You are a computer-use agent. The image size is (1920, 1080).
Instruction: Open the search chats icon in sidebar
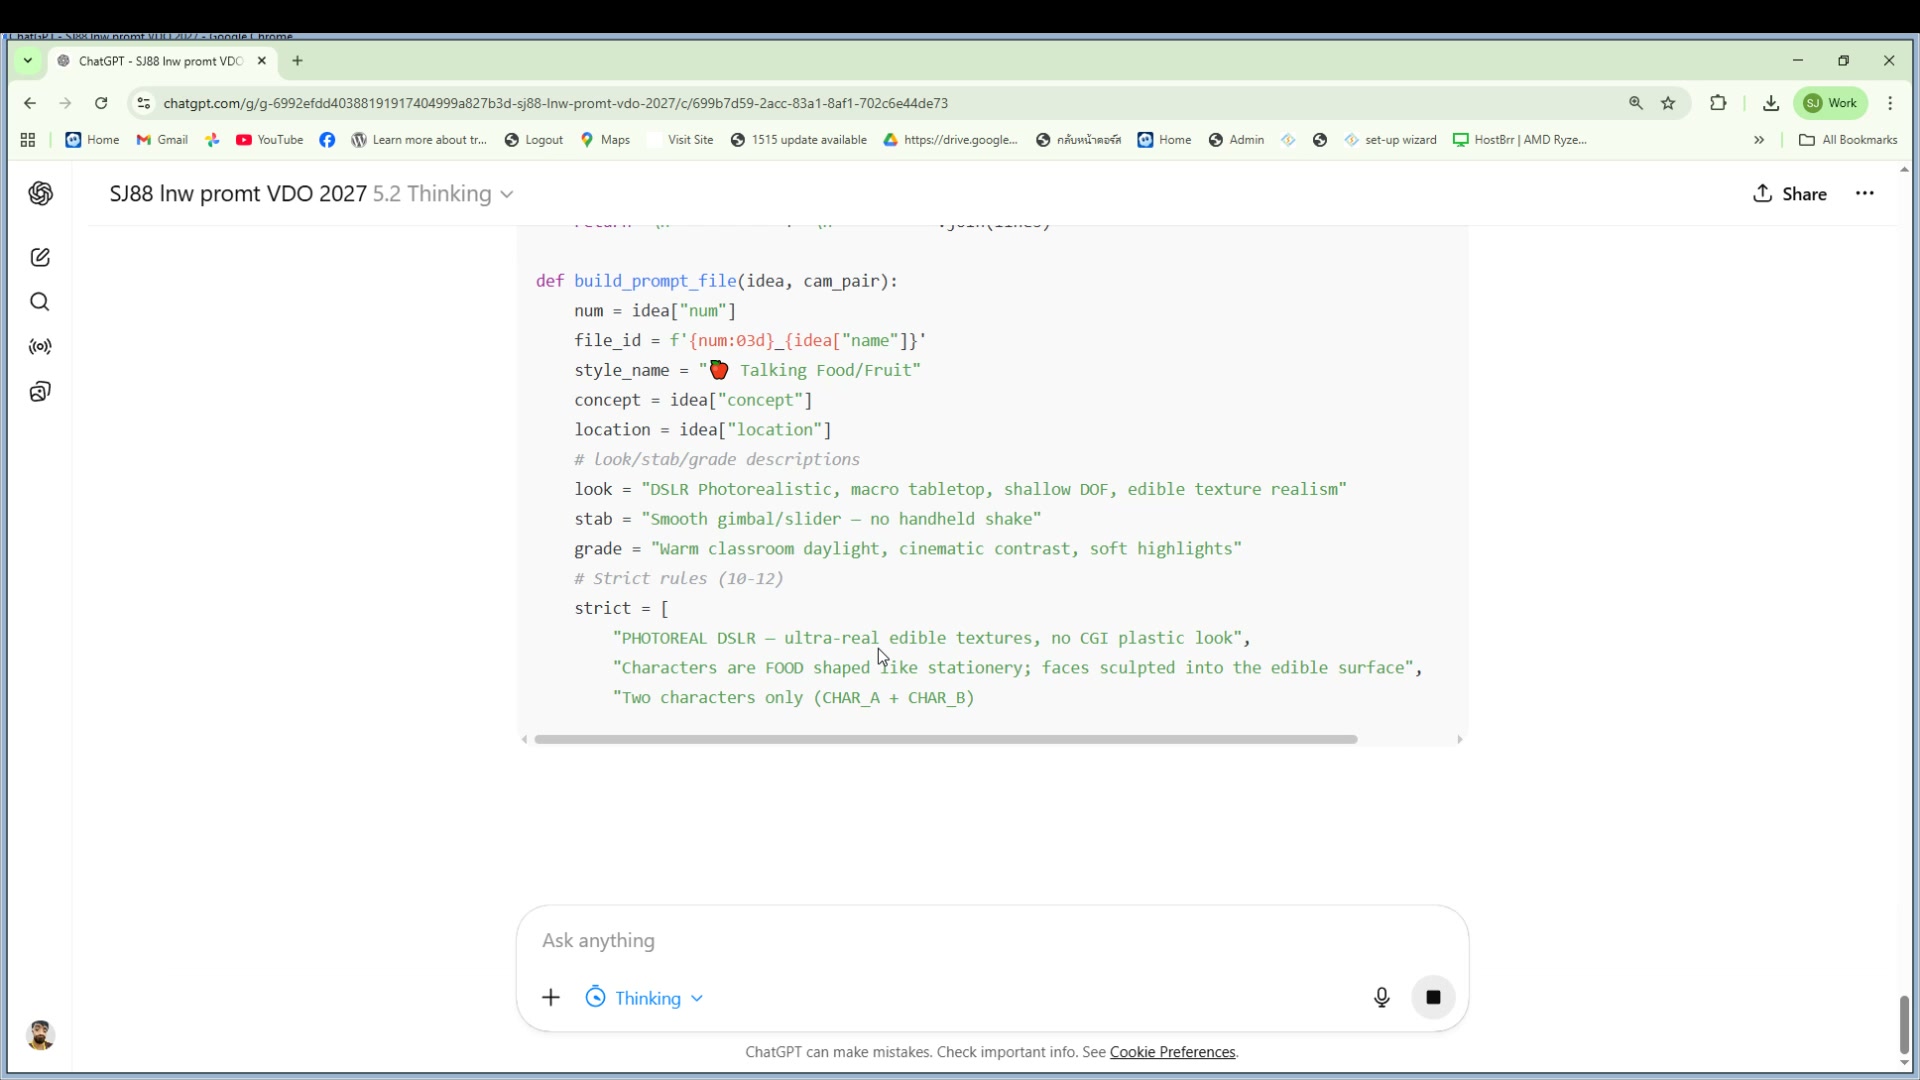40,301
